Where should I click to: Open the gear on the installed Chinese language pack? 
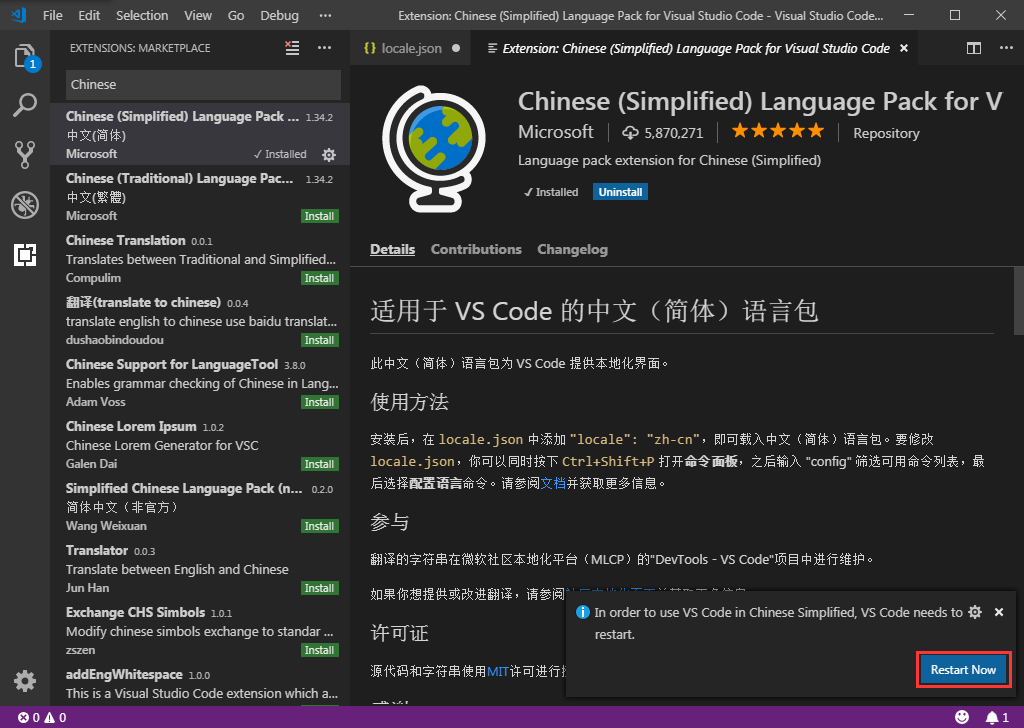[328, 155]
